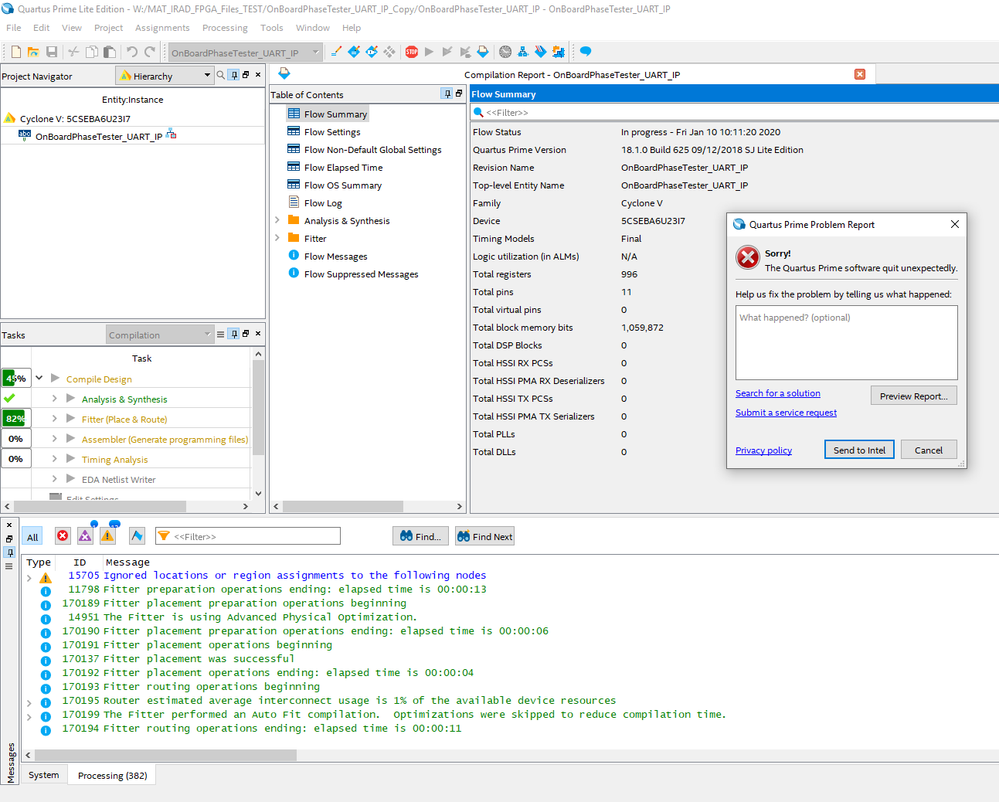Screen dimensions: 999x802
Task: Open the Timing Analyzer clock icon
Action: [x=505, y=52]
